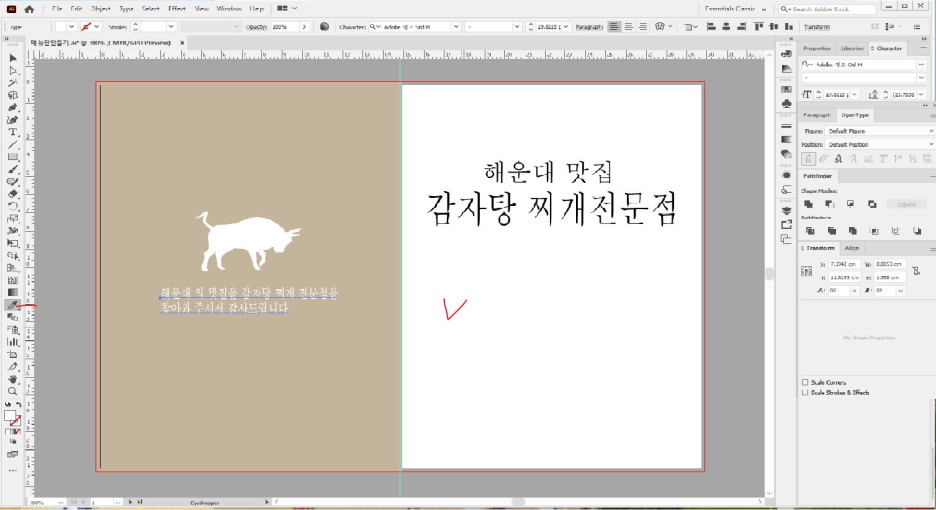
Task: Open the Effect menu
Action: [x=177, y=9]
